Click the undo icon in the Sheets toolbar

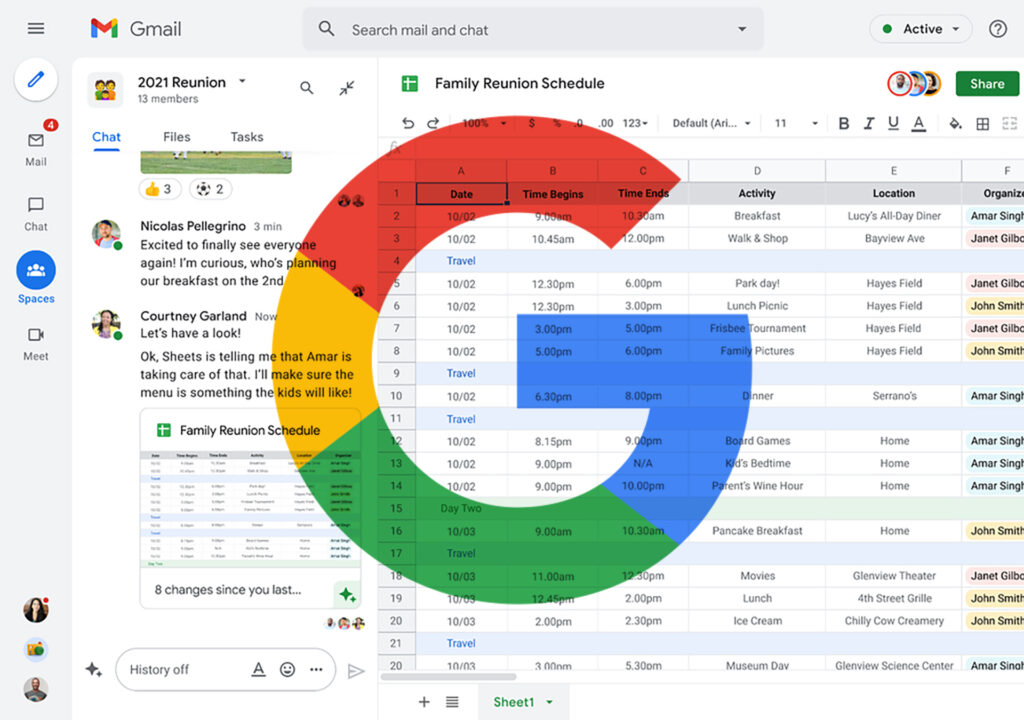(x=408, y=123)
